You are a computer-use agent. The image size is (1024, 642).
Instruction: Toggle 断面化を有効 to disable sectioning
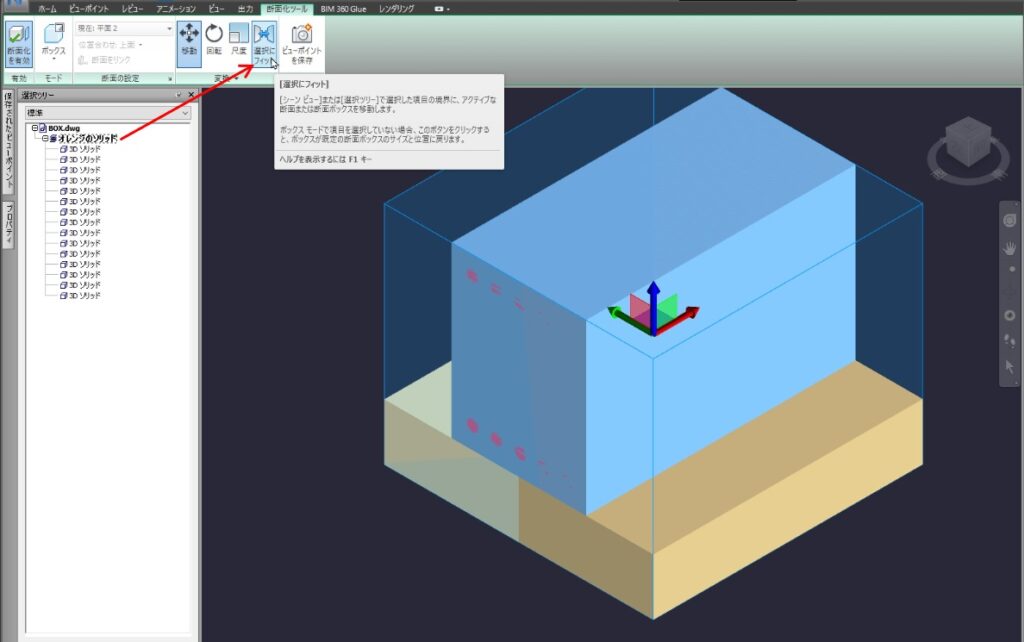[18, 42]
